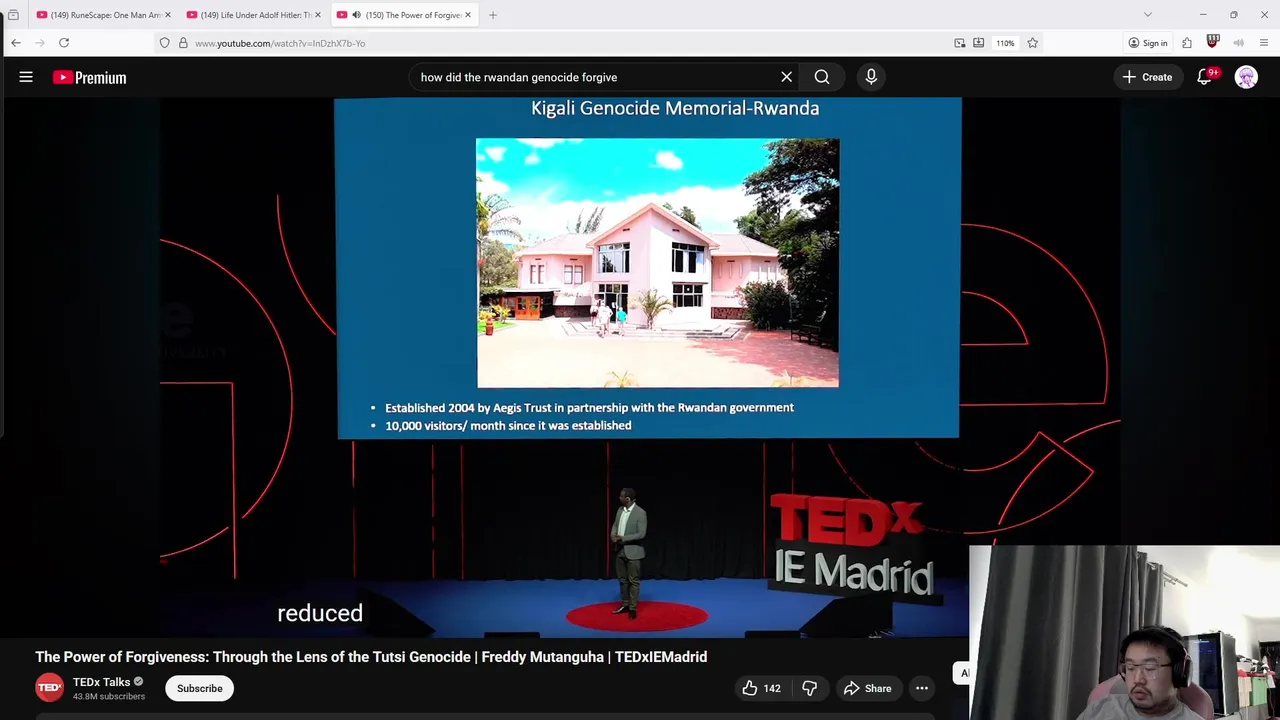Click the browser URL address field
The image size is (1280, 720).
[570, 43]
